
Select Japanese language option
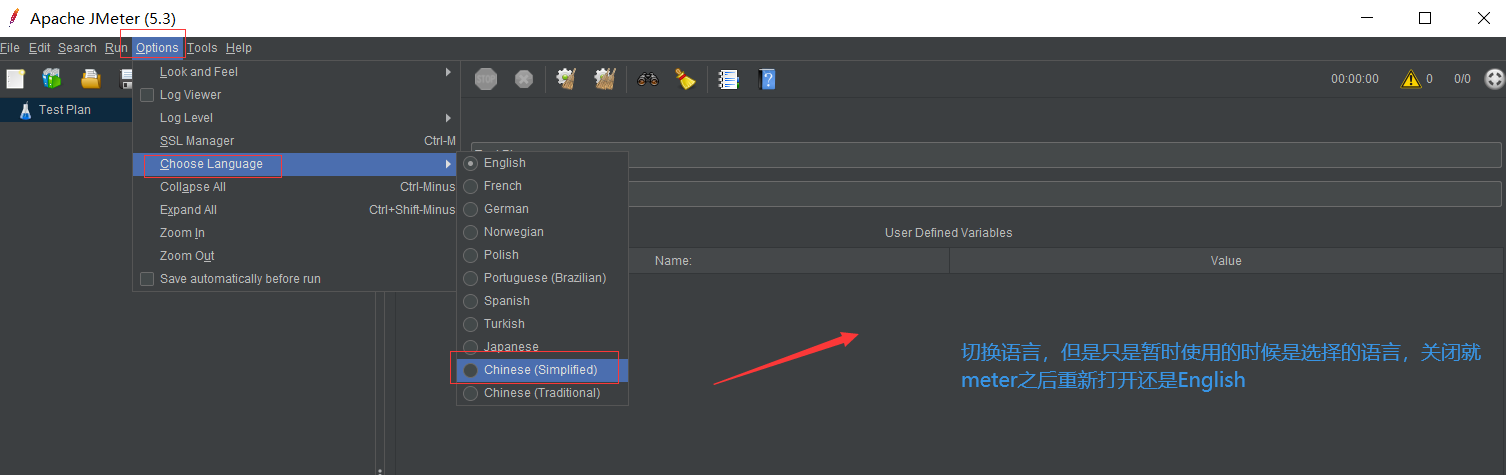(542, 347)
